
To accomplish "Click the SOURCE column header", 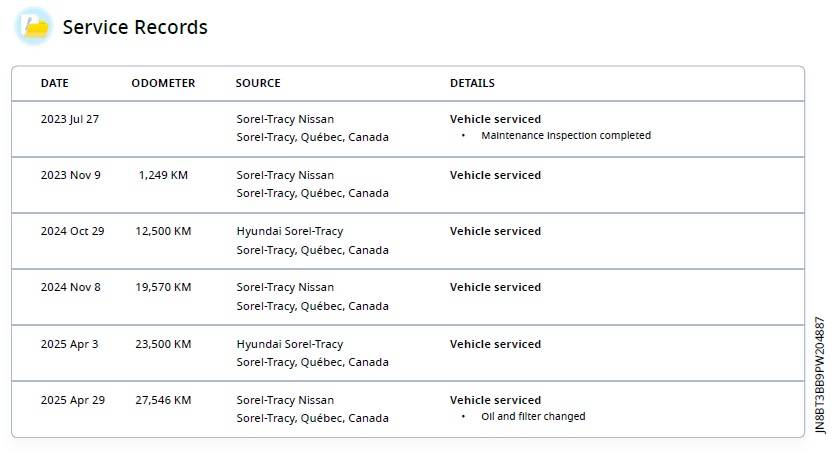I will coord(258,83).
